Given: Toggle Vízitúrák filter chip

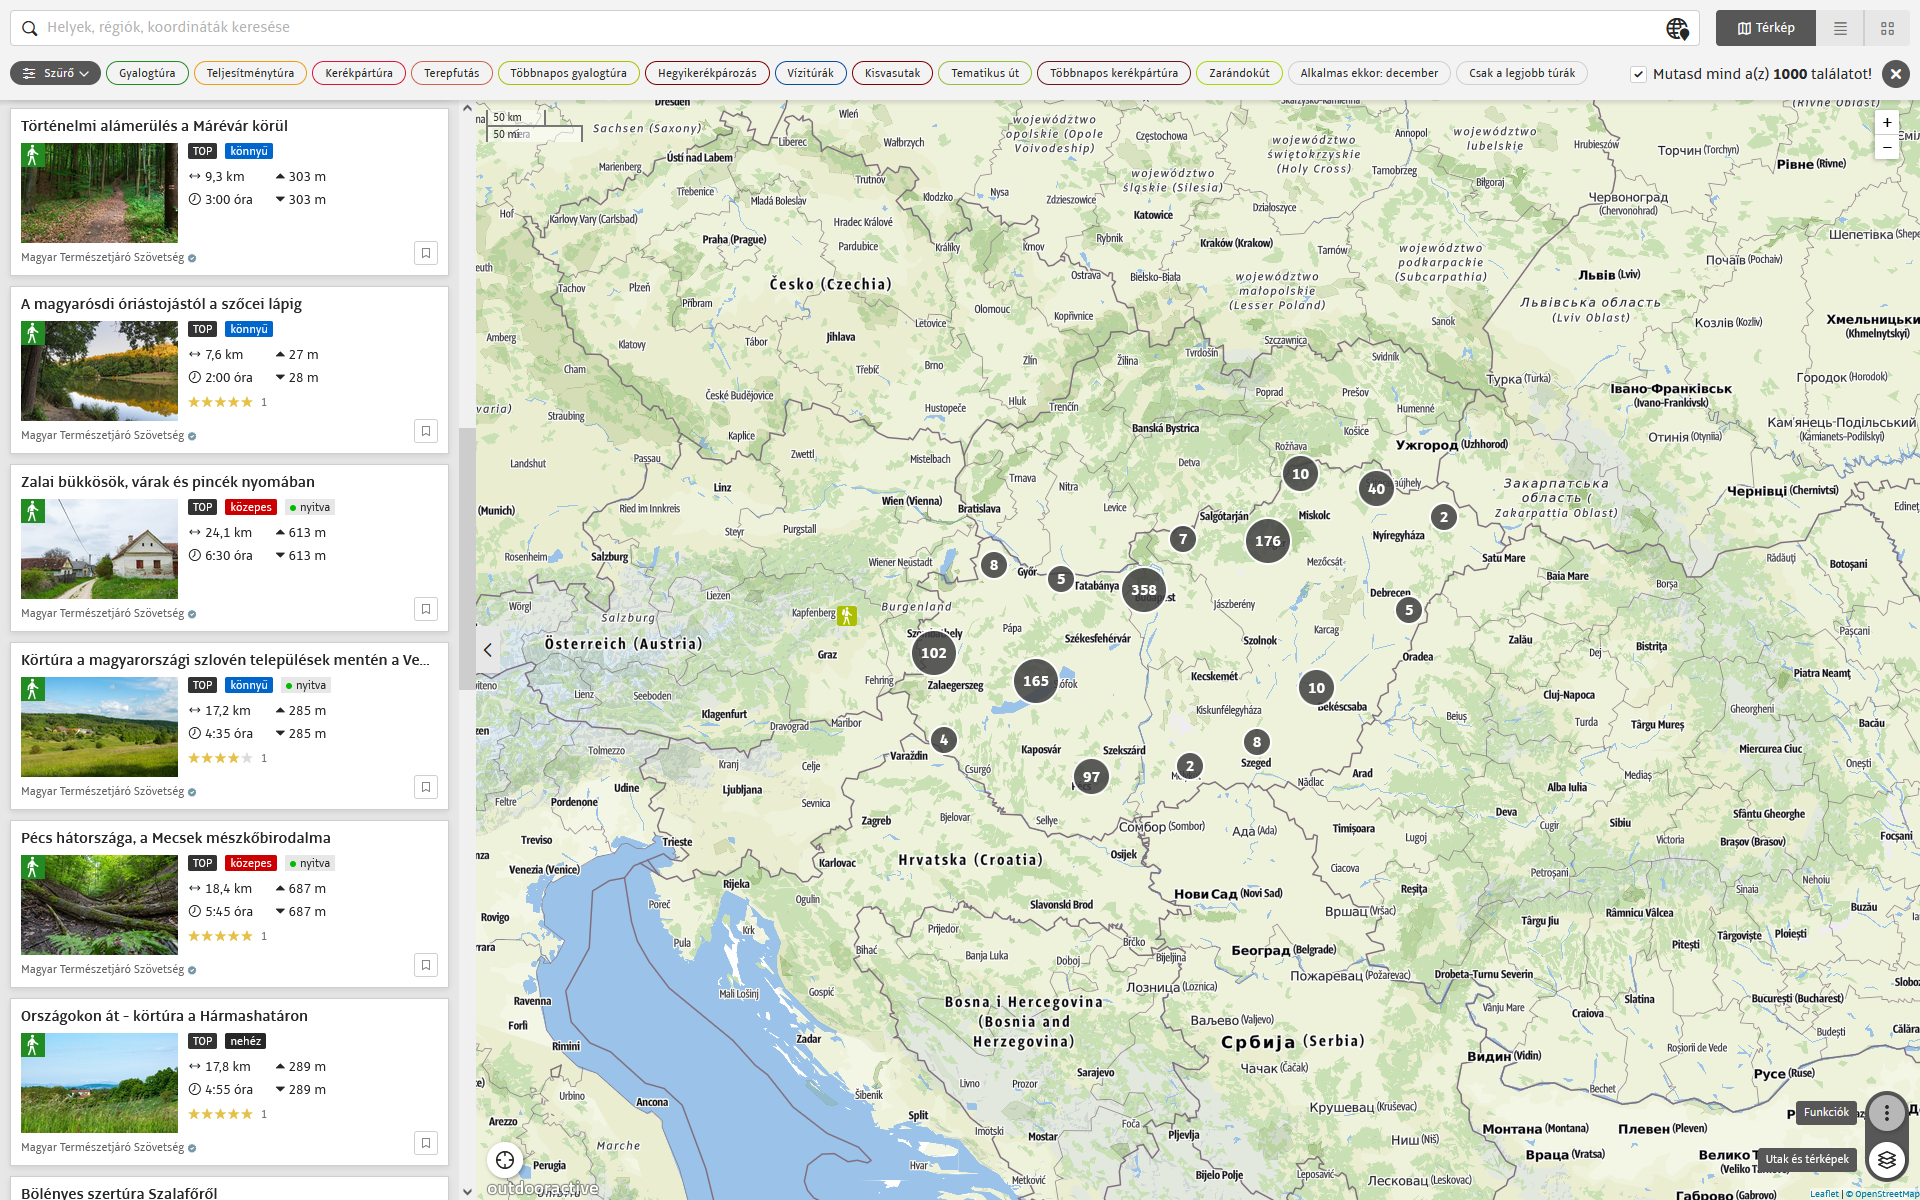Looking at the screenshot, I should pyautogui.click(x=810, y=73).
